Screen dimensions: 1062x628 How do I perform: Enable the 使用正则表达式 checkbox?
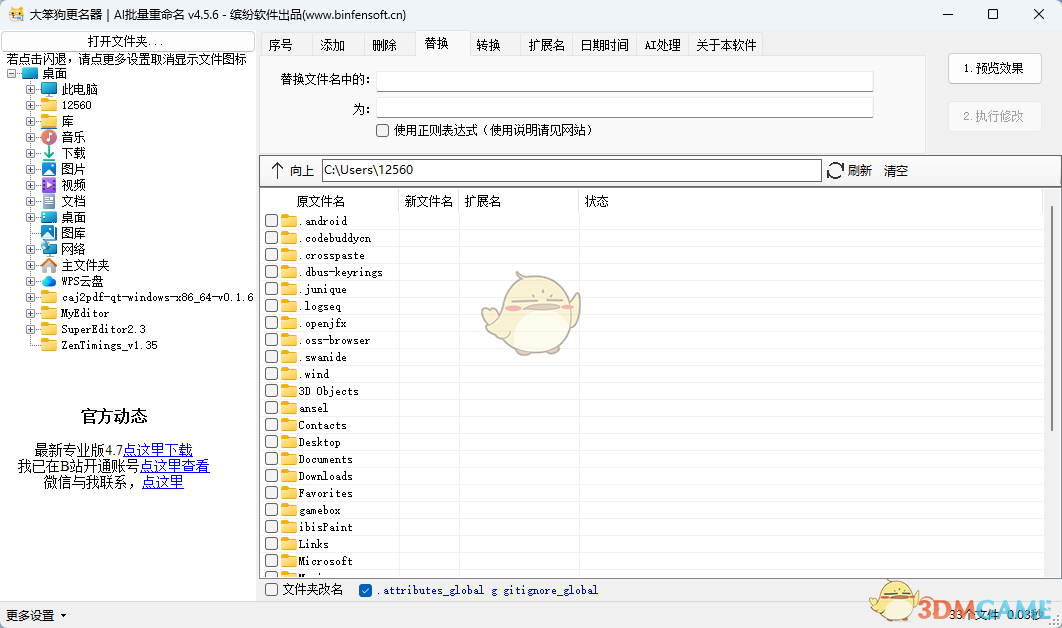point(382,130)
